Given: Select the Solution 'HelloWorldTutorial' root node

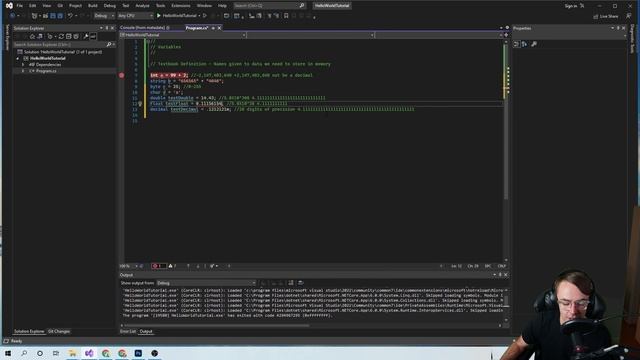Looking at the screenshot, I should 62,52.
